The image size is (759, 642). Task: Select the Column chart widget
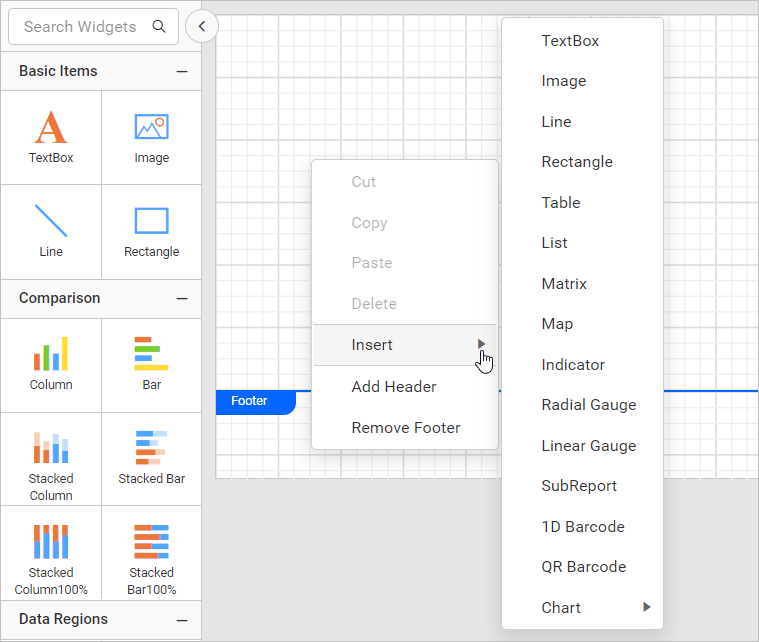[50, 354]
